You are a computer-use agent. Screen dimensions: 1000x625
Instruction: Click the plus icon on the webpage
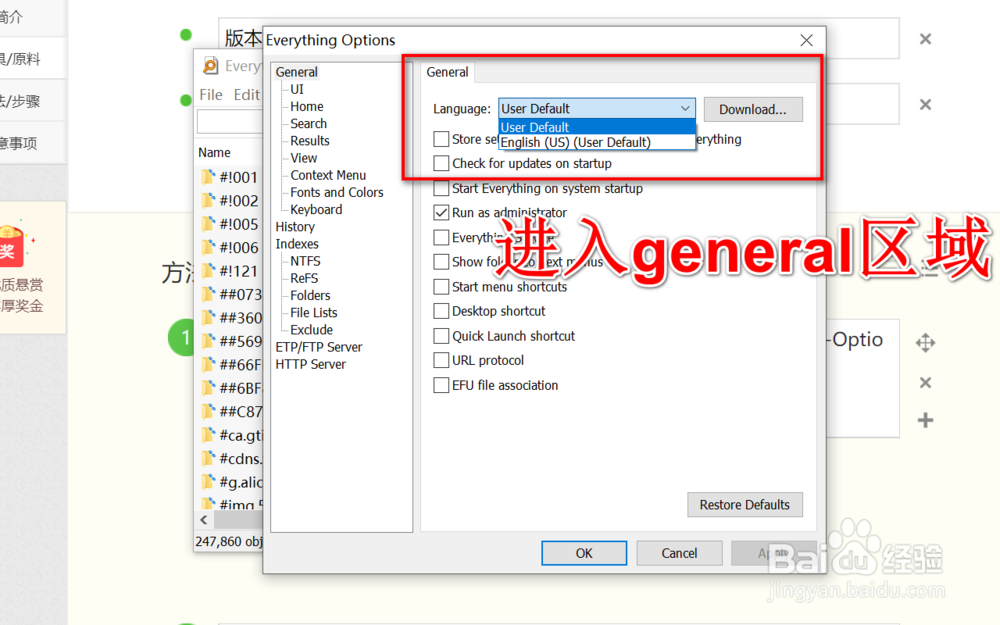coord(925,420)
